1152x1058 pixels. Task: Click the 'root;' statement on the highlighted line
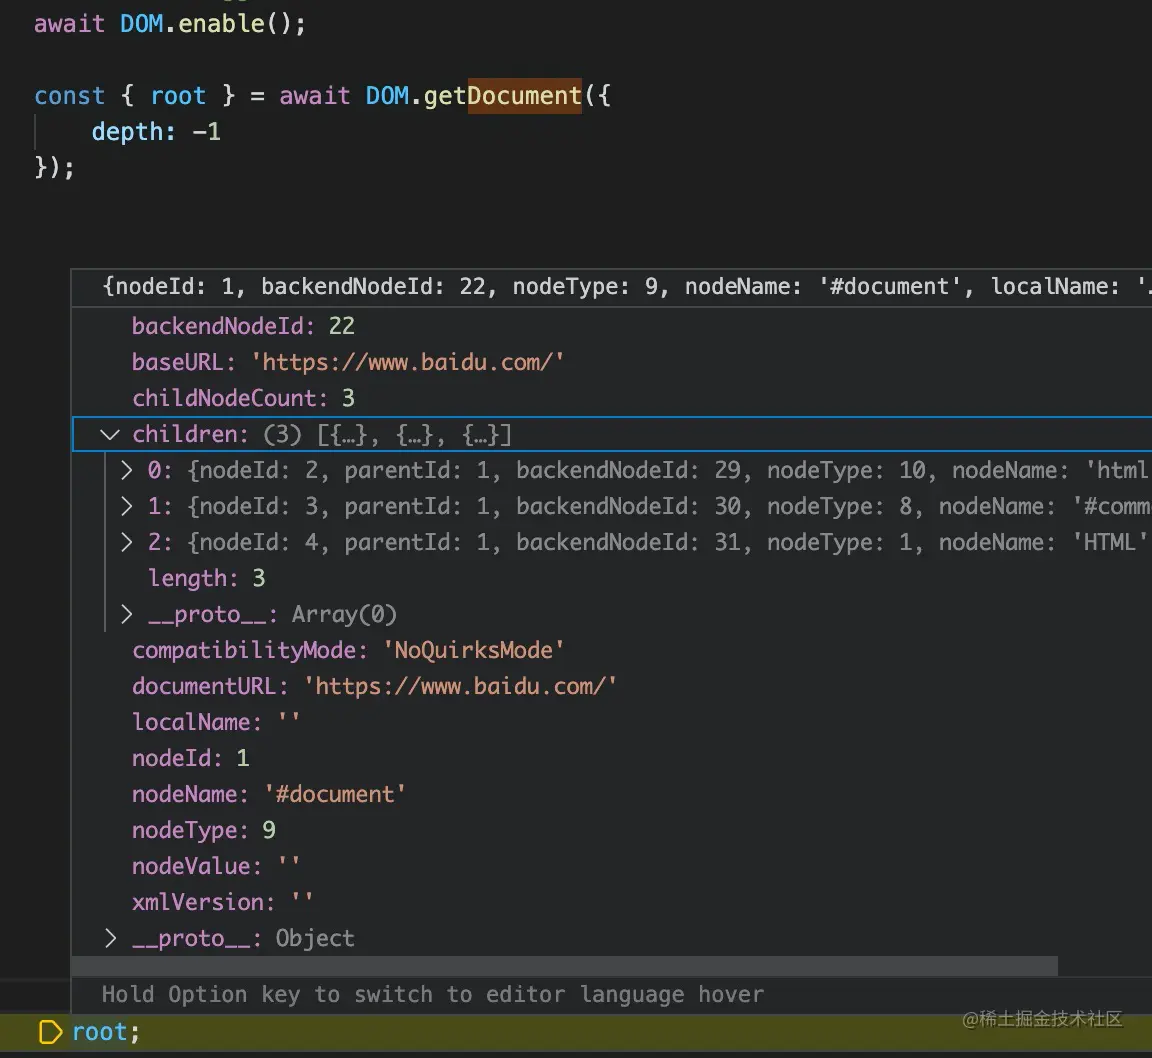tap(106, 1032)
